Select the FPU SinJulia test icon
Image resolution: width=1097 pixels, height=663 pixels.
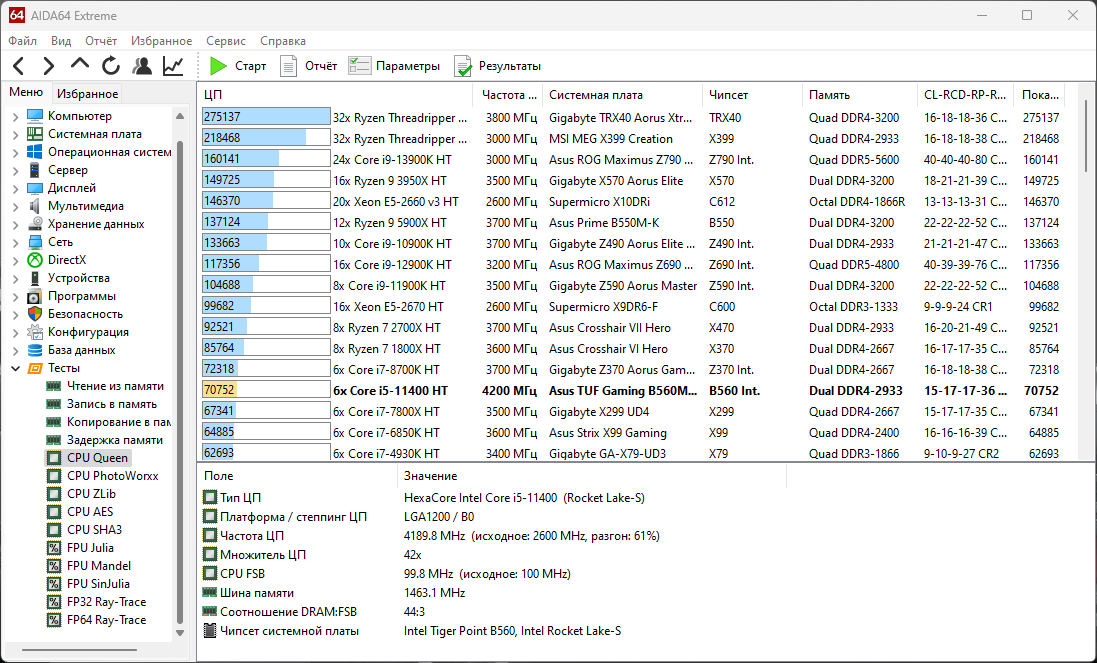click(53, 584)
